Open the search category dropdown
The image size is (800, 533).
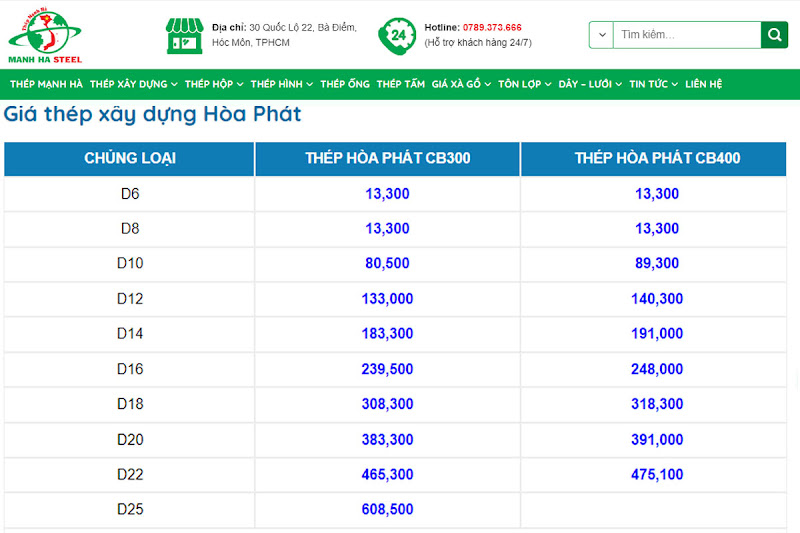pos(602,35)
